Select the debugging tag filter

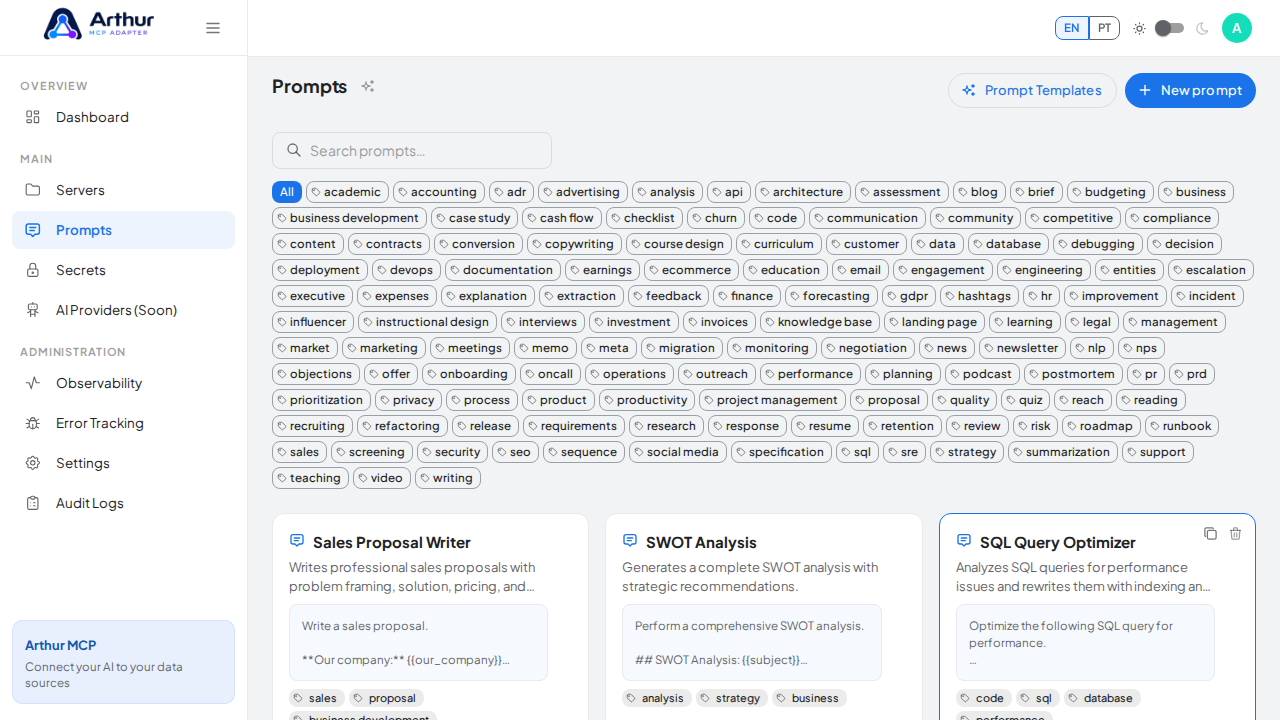(1098, 244)
